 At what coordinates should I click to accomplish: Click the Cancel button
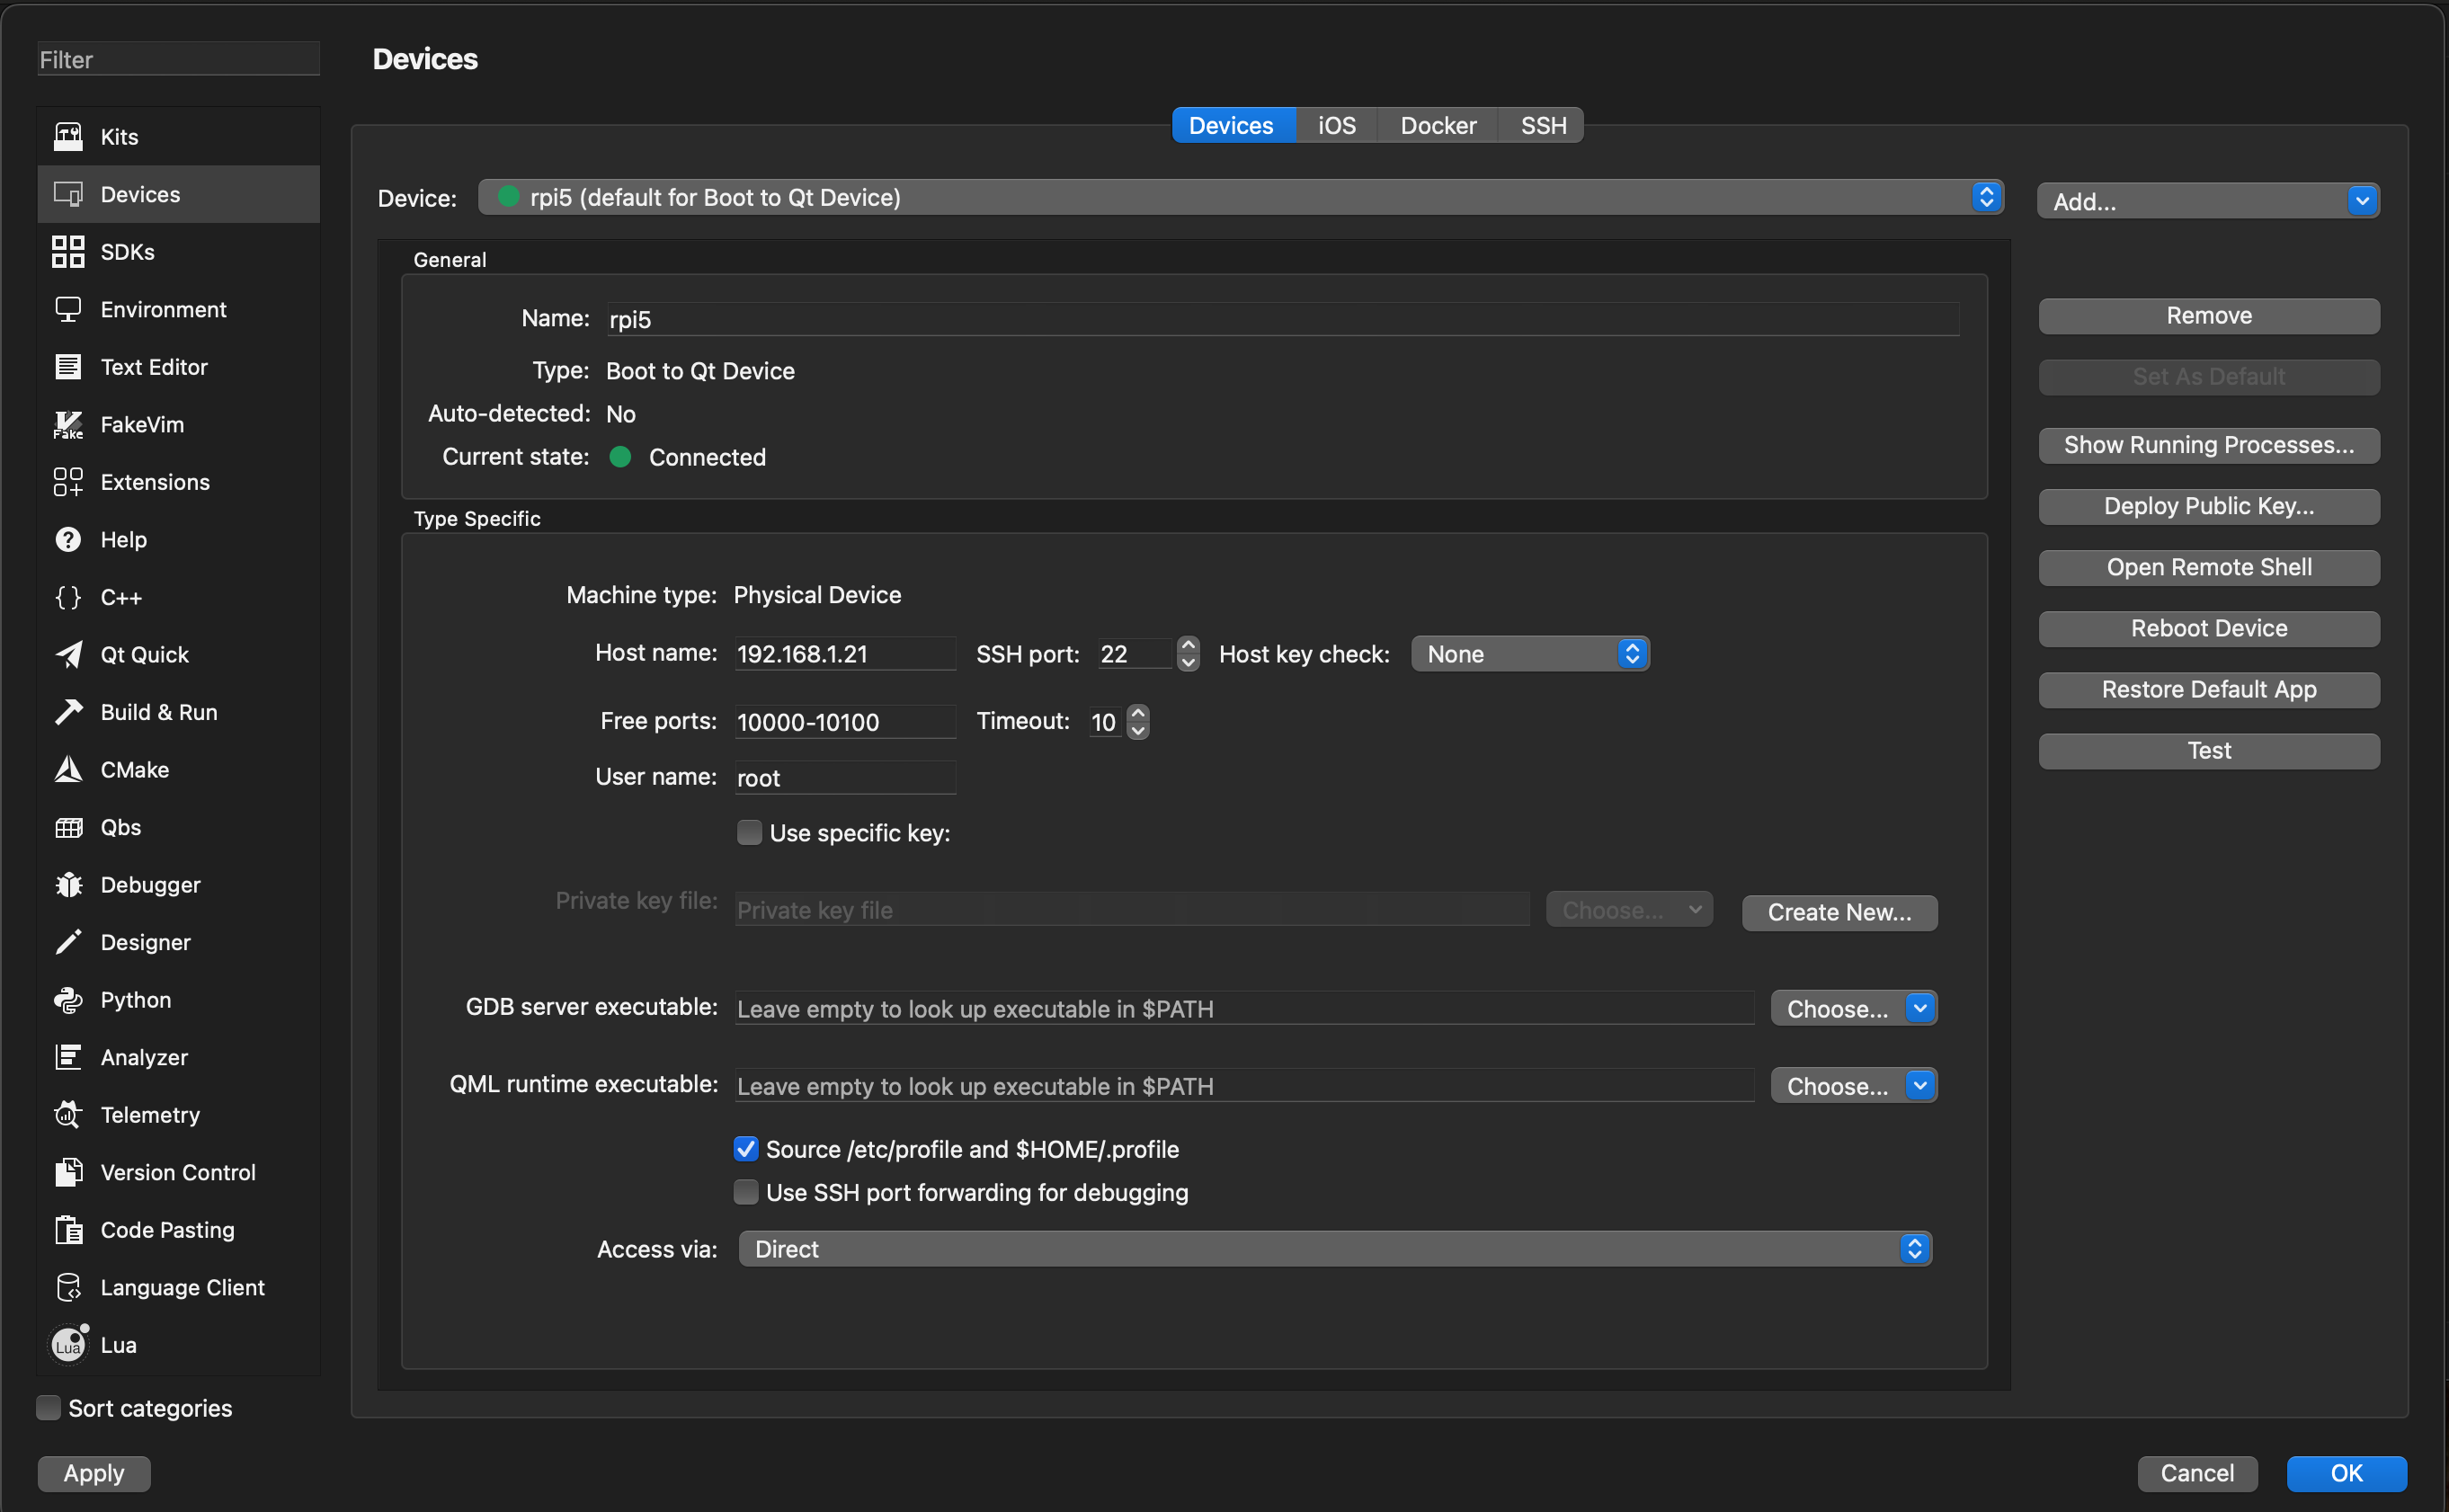(x=2197, y=1473)
